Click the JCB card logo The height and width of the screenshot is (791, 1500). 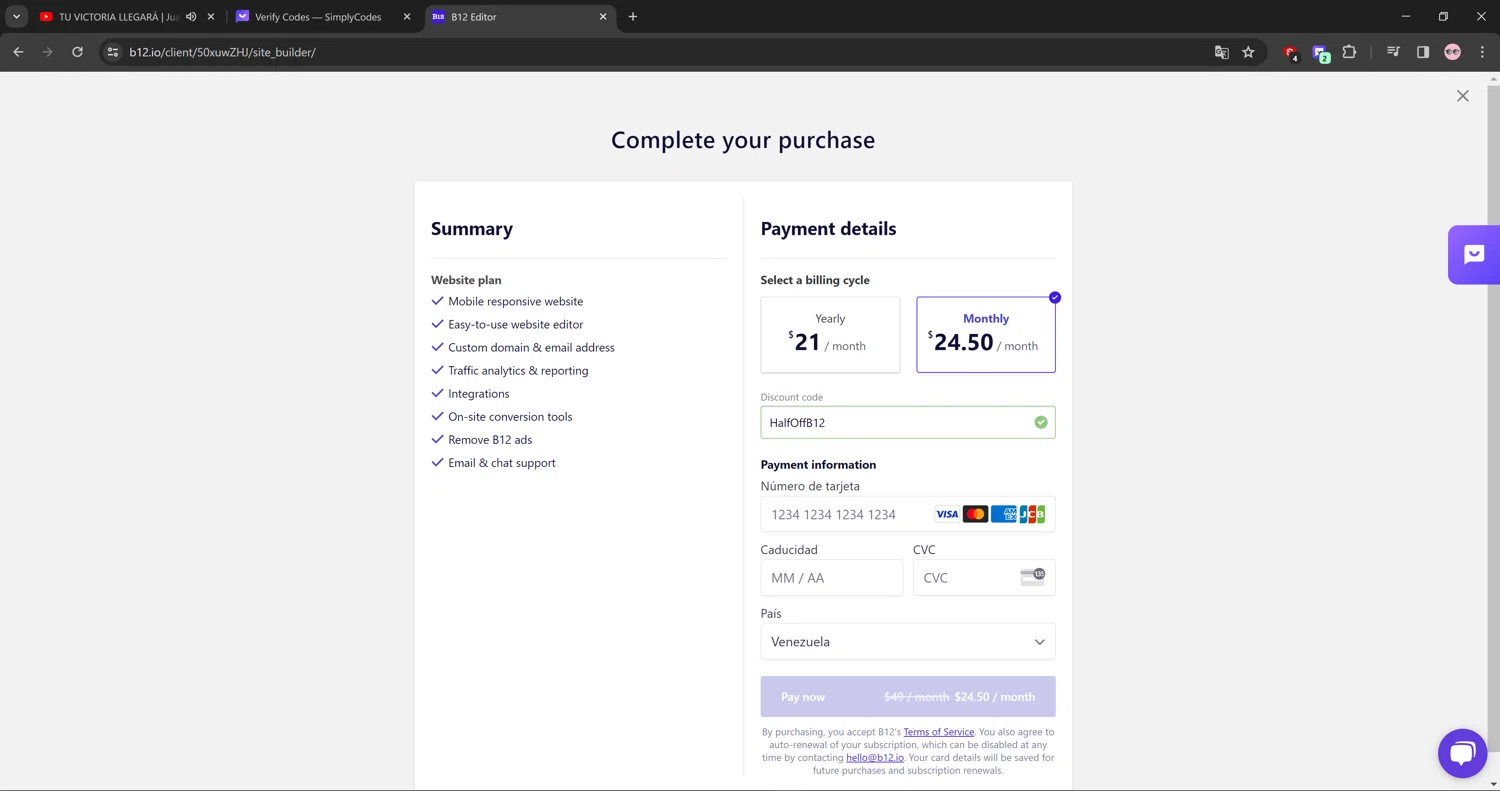1033,514
